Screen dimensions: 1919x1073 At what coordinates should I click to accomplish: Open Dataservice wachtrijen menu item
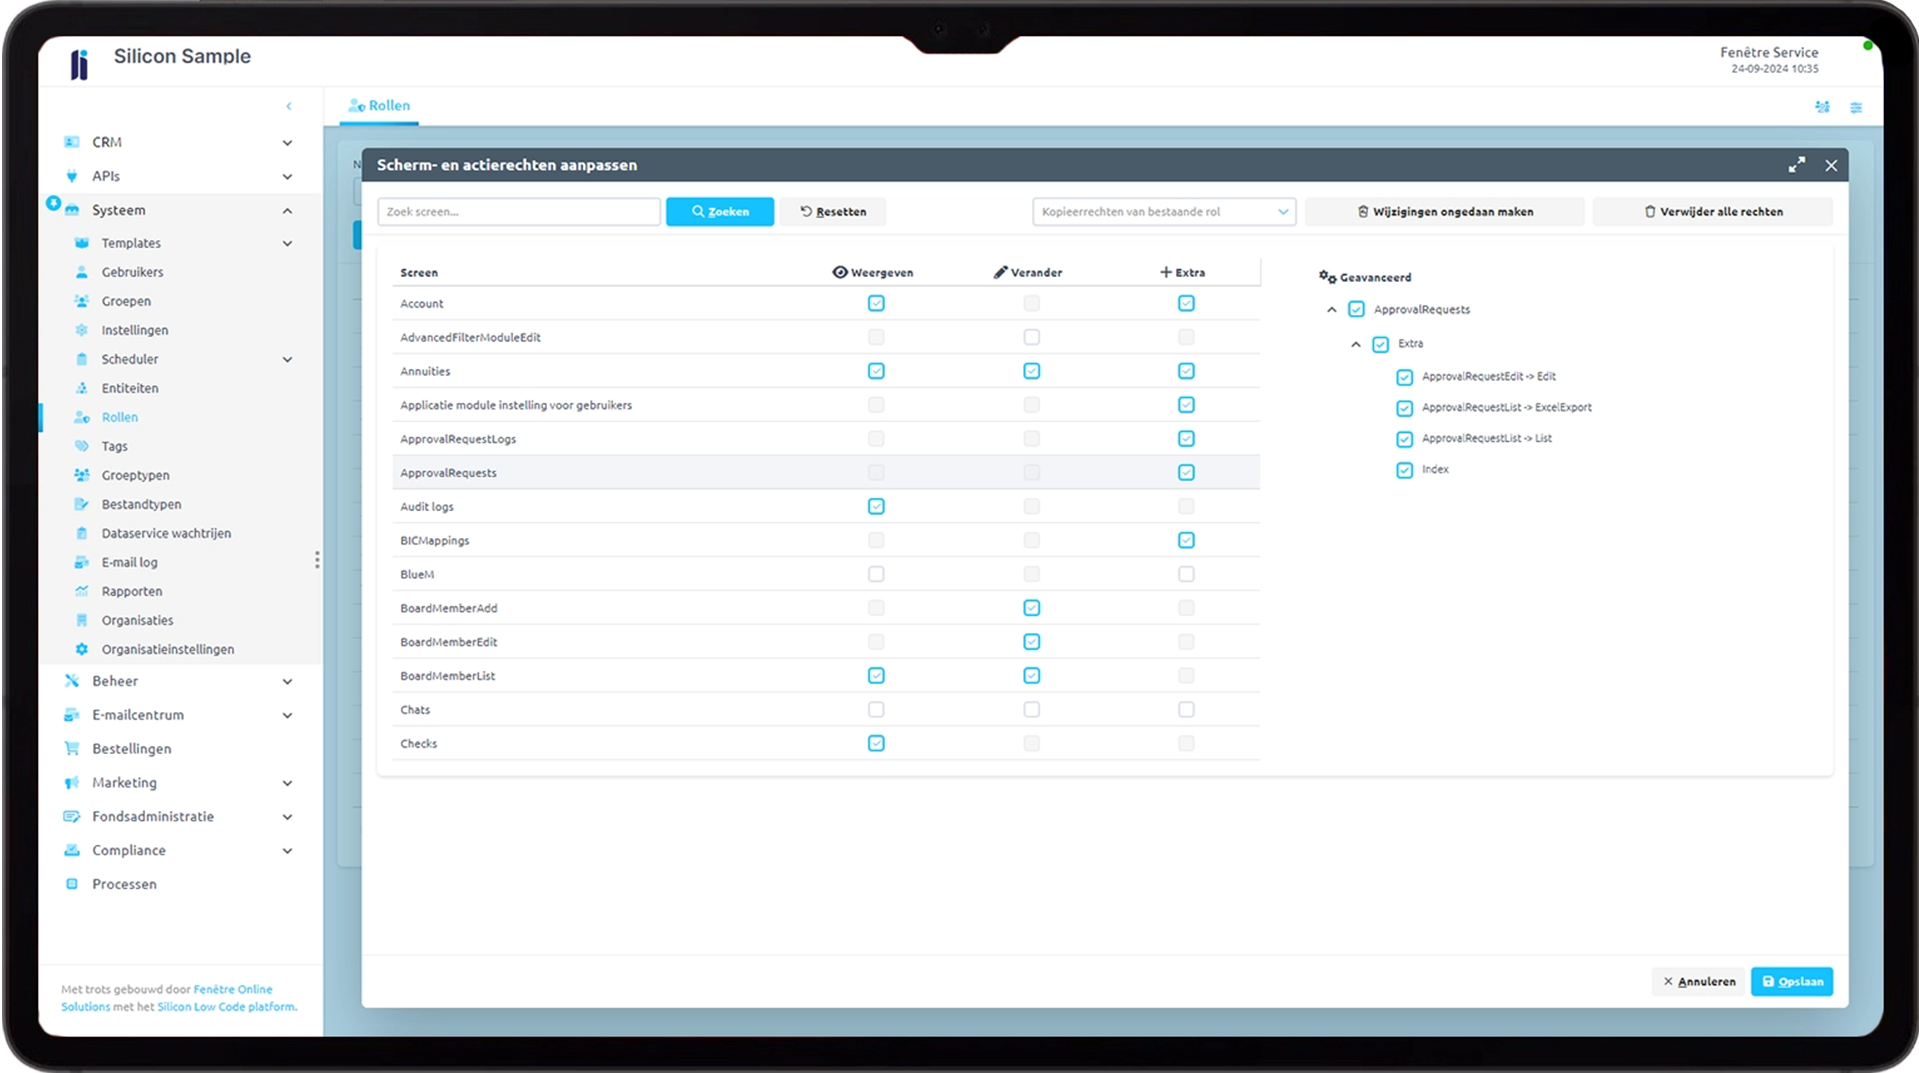click(x=166, y=533)
